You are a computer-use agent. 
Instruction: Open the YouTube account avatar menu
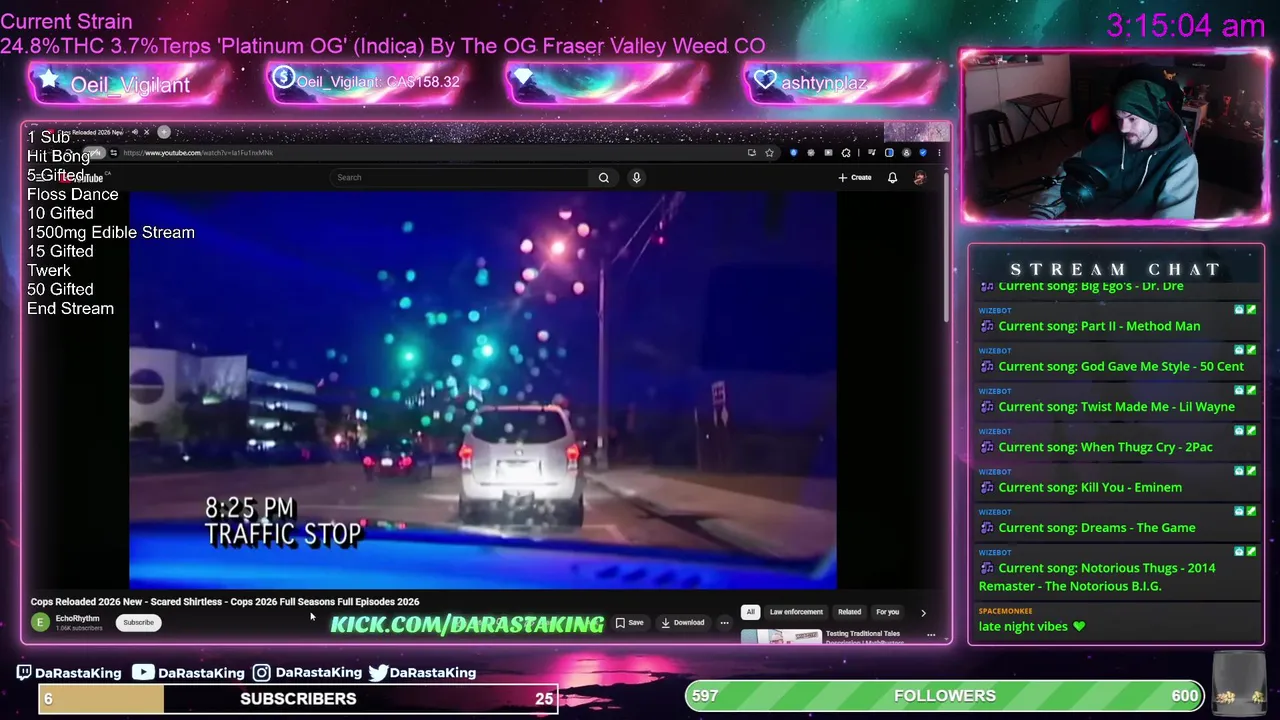point(919,178)
